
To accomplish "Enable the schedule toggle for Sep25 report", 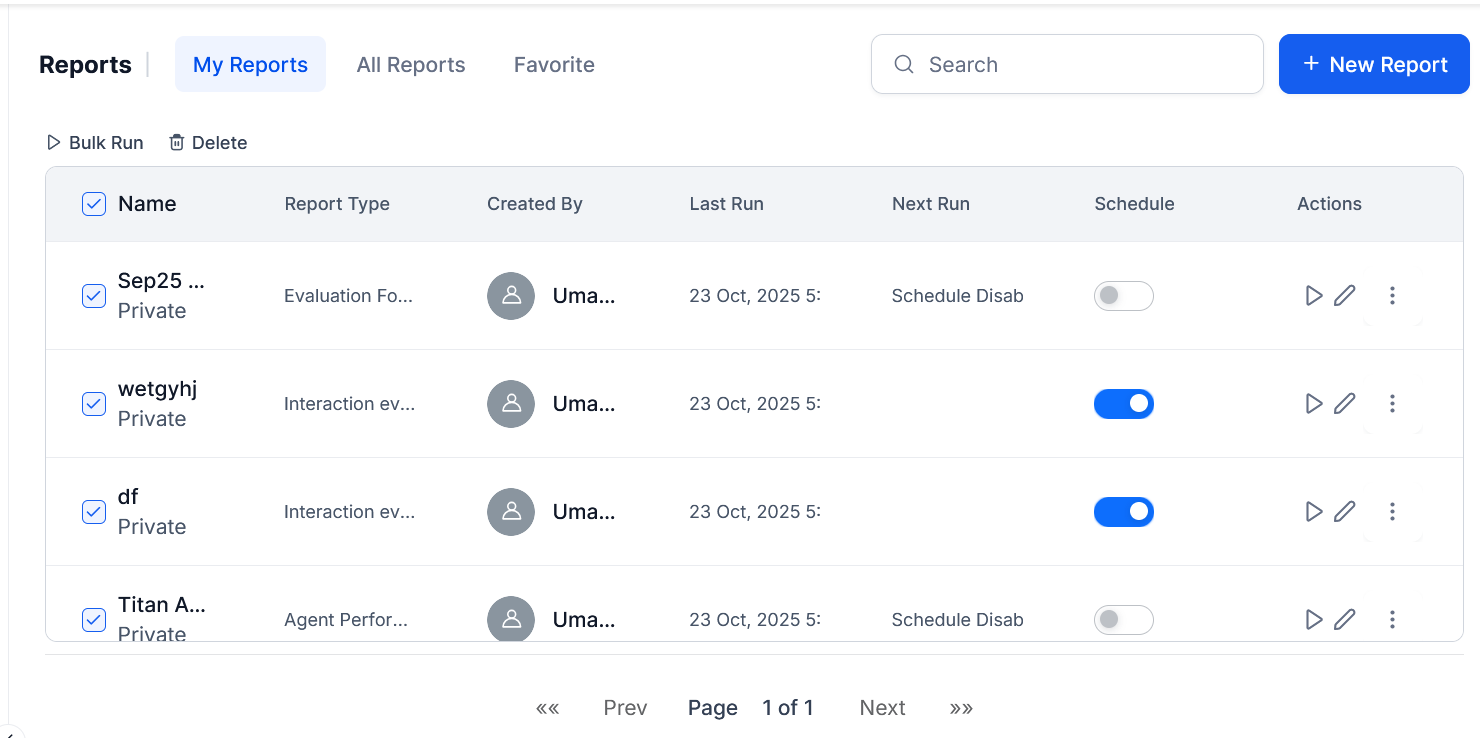I will [1123, 296].
